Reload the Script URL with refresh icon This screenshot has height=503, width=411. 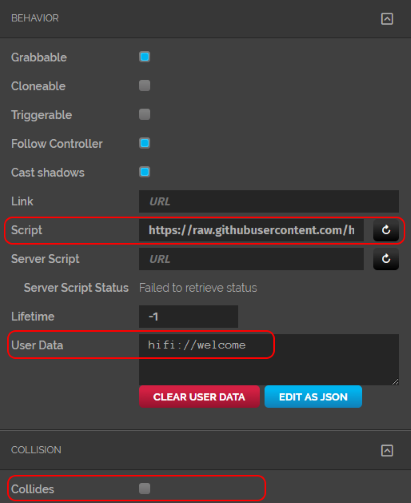coord(386,230)
